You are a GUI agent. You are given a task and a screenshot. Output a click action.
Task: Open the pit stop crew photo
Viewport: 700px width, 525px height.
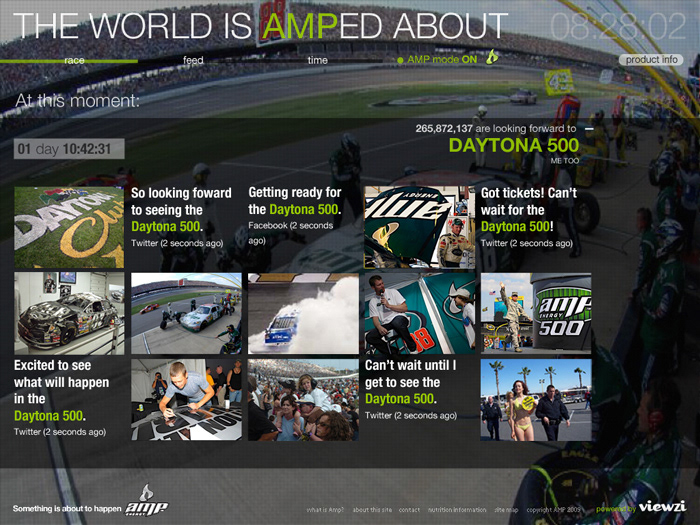pos(186,313)
